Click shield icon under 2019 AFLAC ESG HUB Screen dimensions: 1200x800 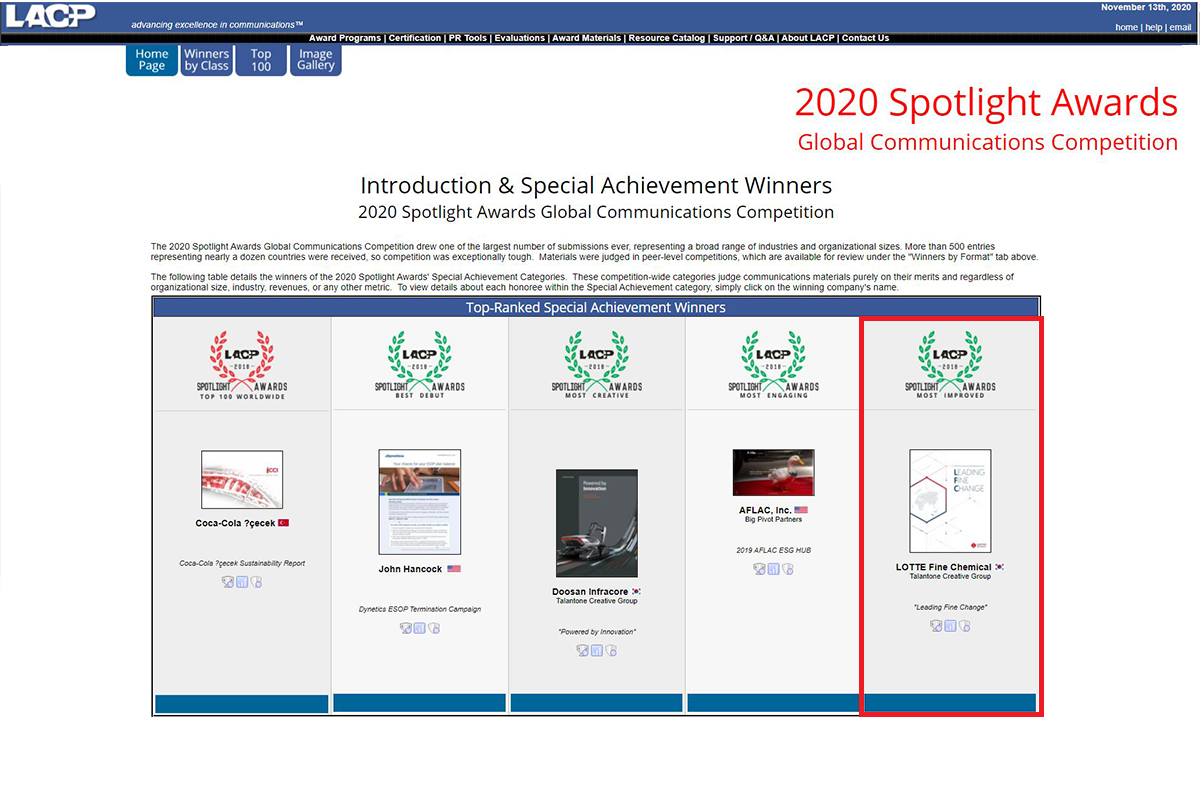pos(787,569)
